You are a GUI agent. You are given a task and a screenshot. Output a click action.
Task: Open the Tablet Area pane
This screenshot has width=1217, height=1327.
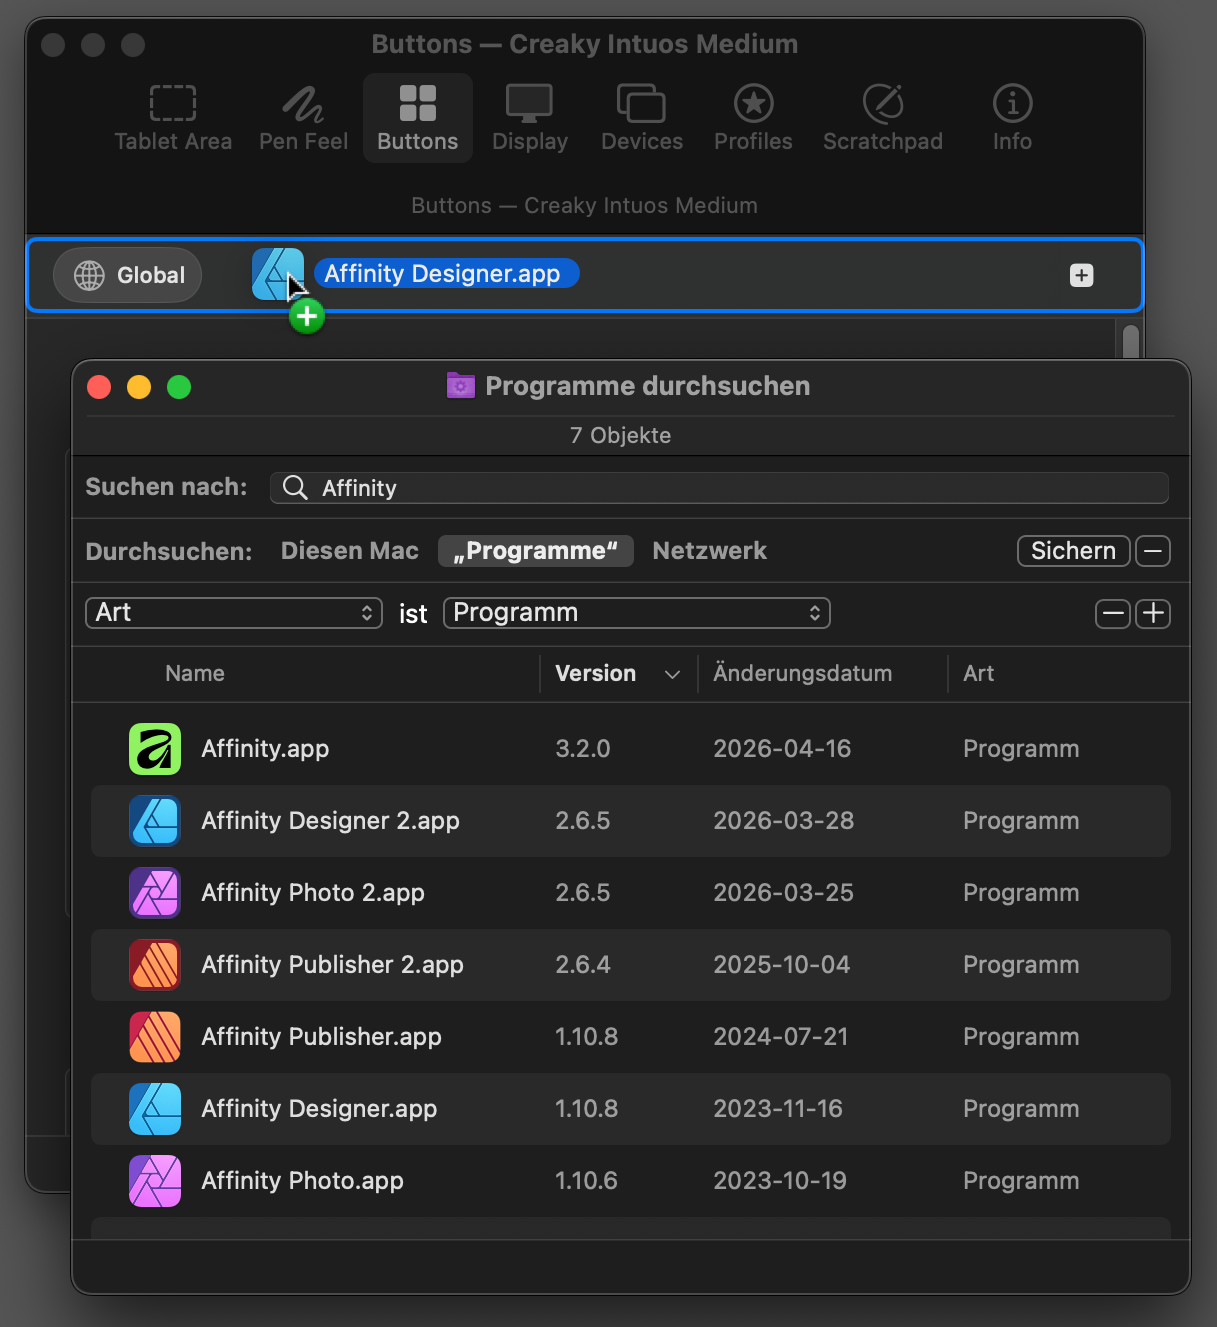(173, 118)
